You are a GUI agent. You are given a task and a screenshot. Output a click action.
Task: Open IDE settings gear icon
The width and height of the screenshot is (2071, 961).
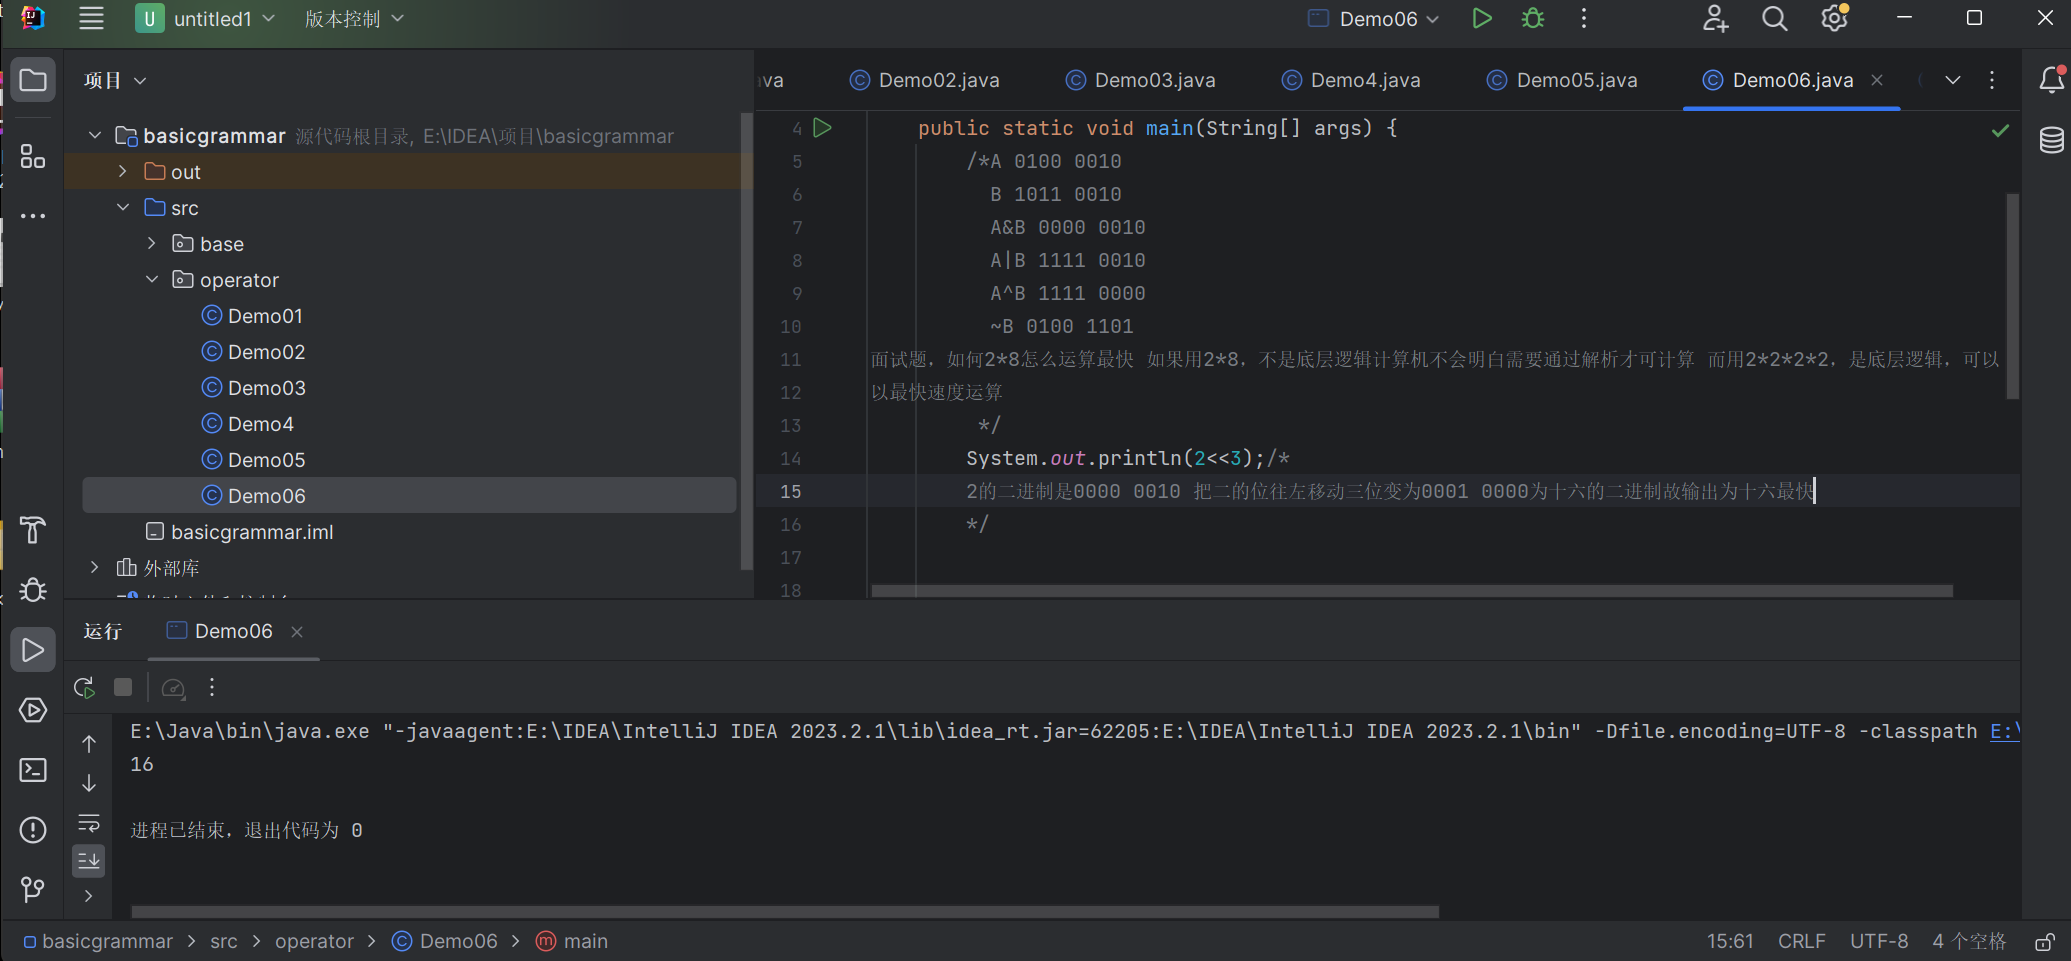pyautogui.click(x=1835, y=19)
